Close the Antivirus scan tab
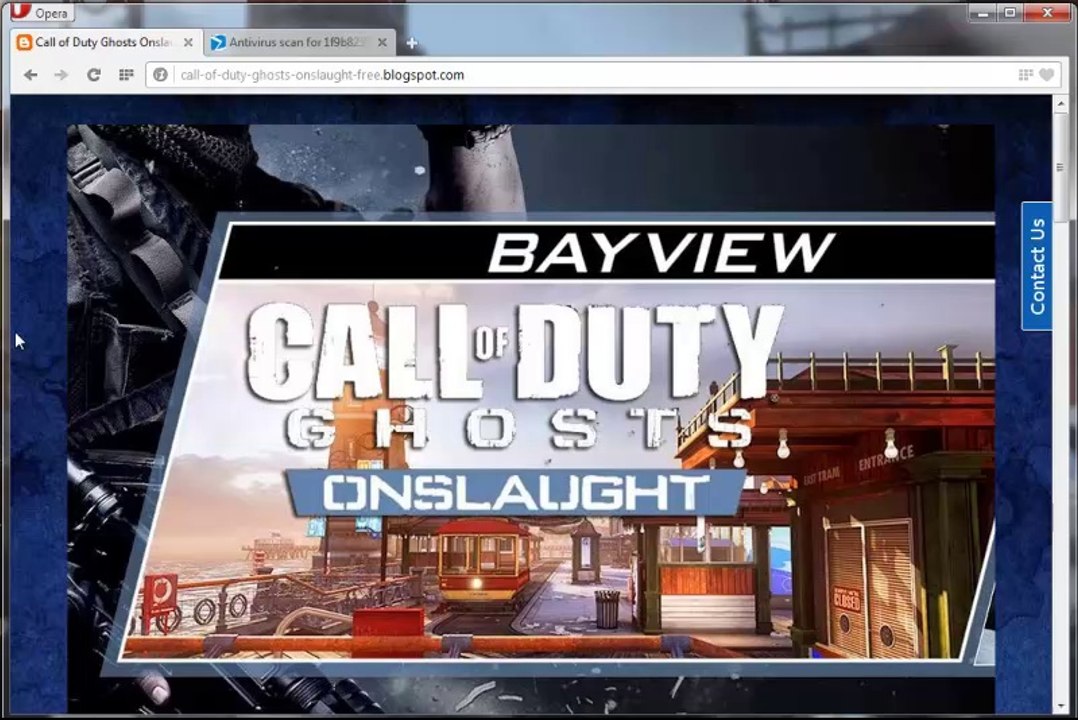Screen dimensions: 1078x720 pyautogui.click(x=382, y=43)
